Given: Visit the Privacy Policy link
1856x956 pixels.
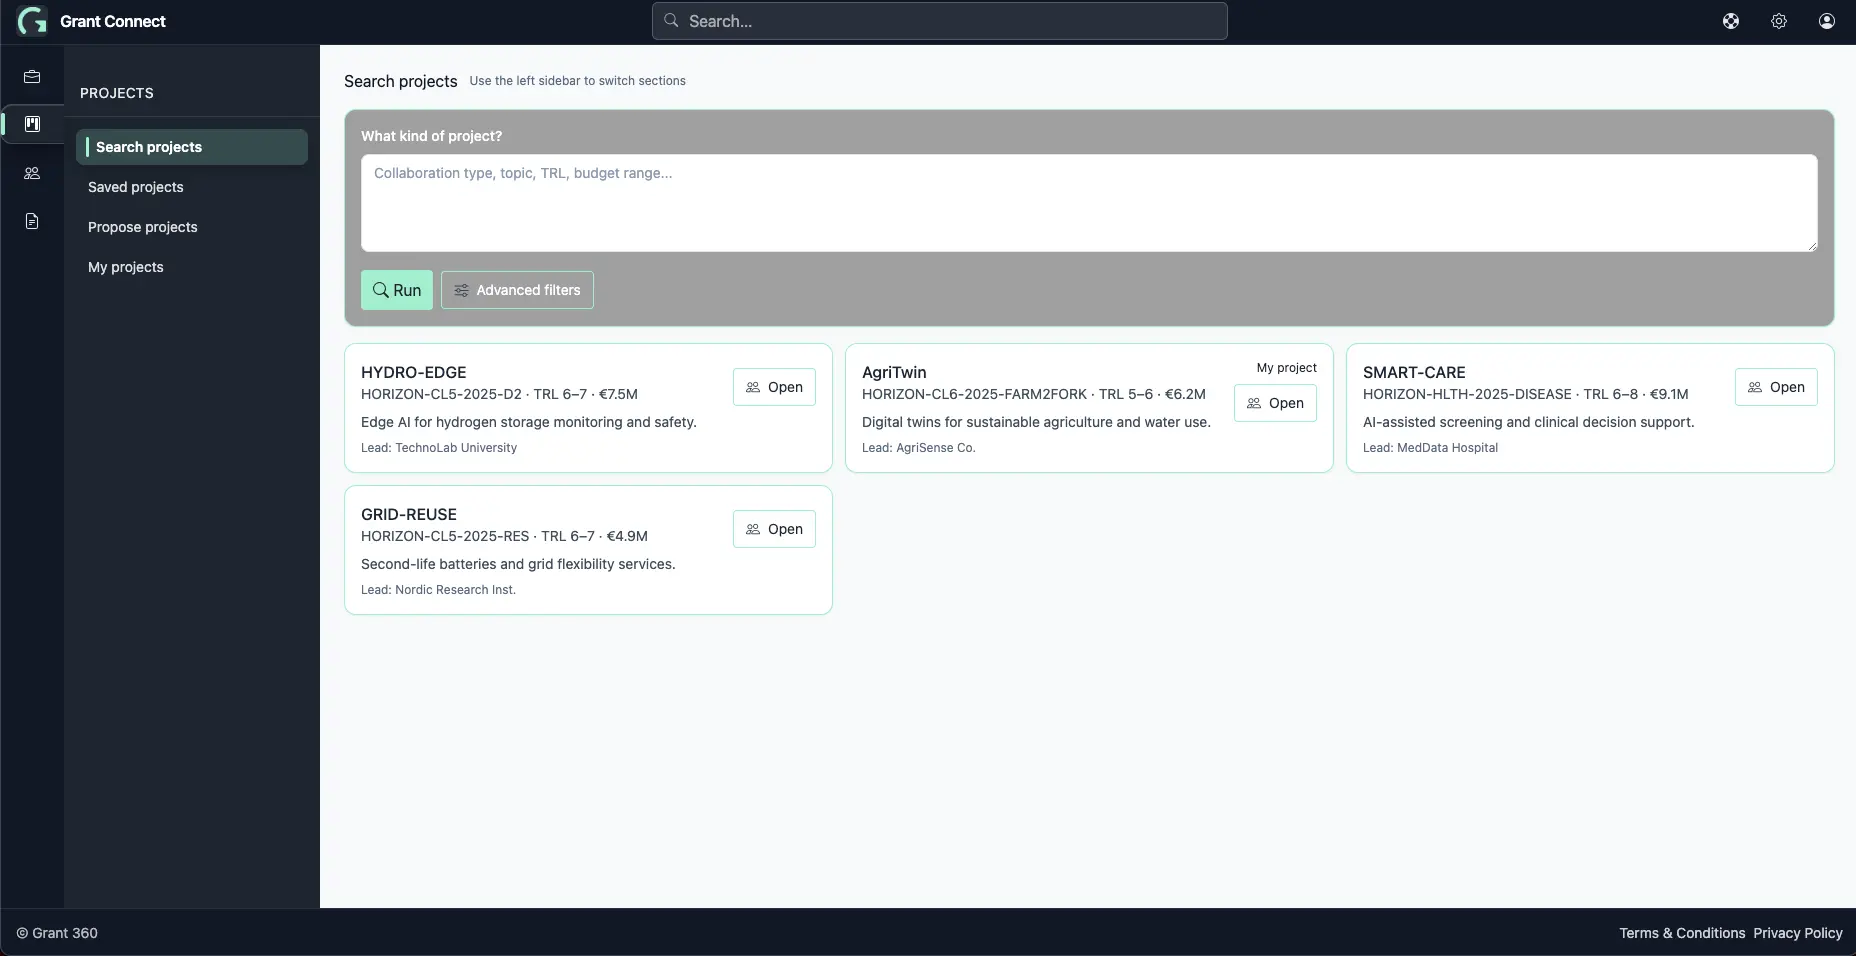Looking at the screenshot, I should point(1797,933).
